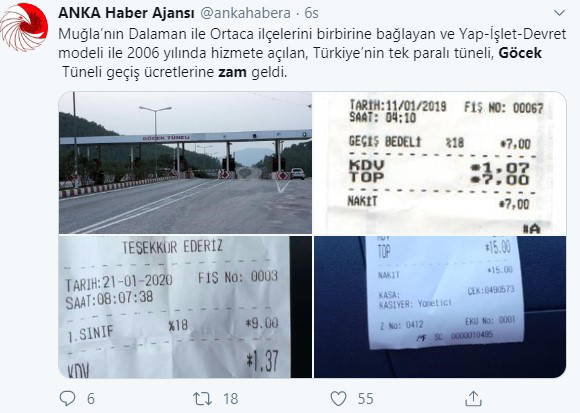580x413 pixels.
Task: Like the tweet with the heart icon
Action: [338, 399]
